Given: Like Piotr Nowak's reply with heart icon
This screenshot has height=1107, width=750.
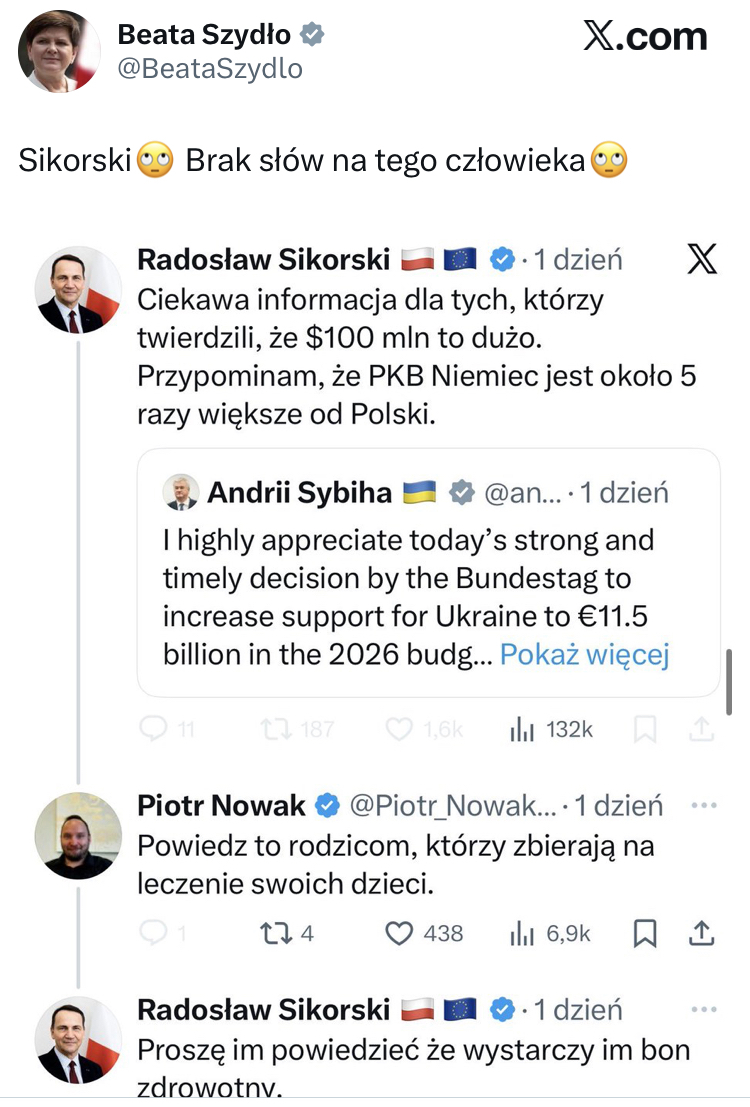Looking at the screenshot, I should click(400, 933).
